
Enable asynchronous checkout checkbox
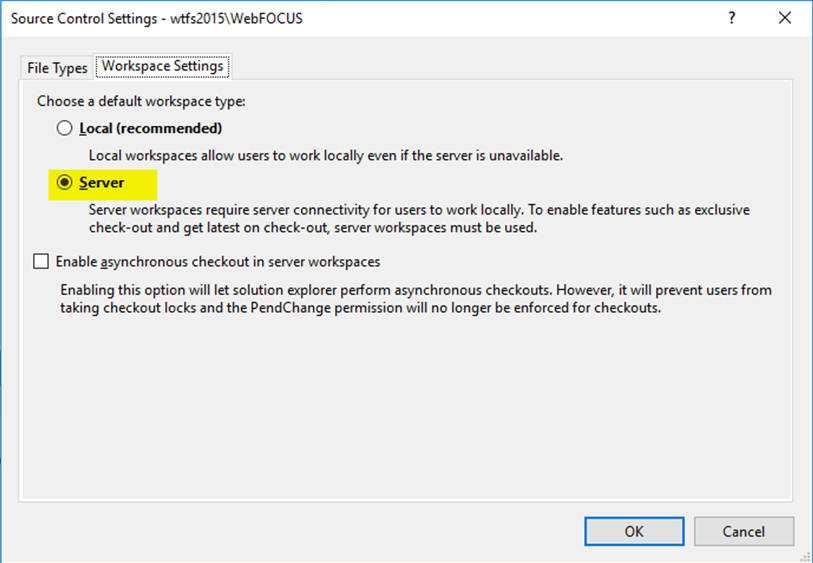pos(41,262)
